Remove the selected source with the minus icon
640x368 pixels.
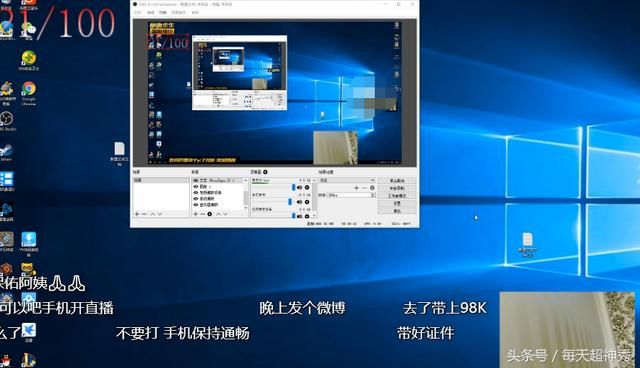[202, 214]
